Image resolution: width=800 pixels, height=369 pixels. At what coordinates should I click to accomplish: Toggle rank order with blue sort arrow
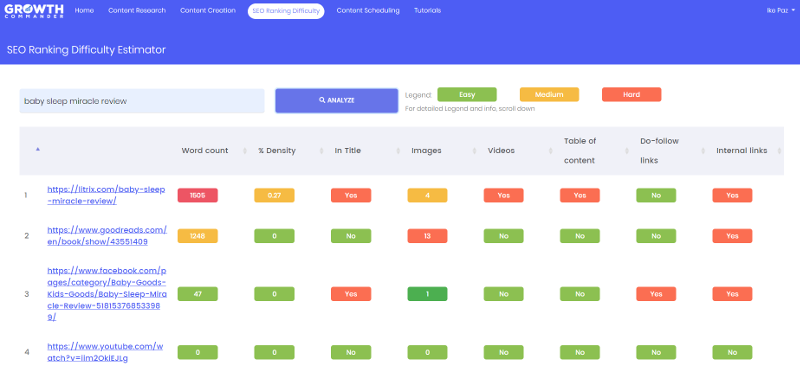coord(37,150)
